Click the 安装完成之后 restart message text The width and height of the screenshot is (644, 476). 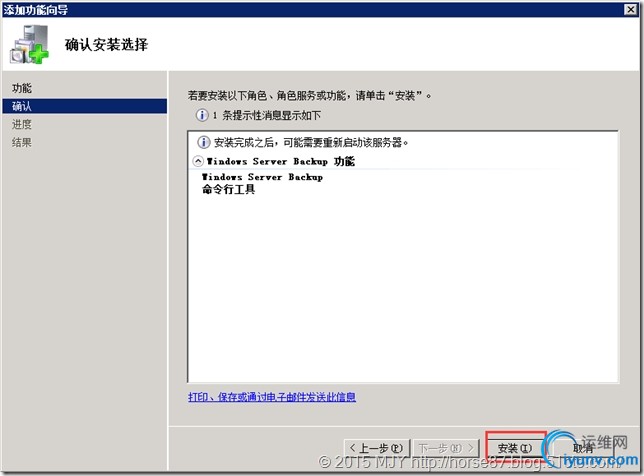pyautogui.click(x=311, y=143)
